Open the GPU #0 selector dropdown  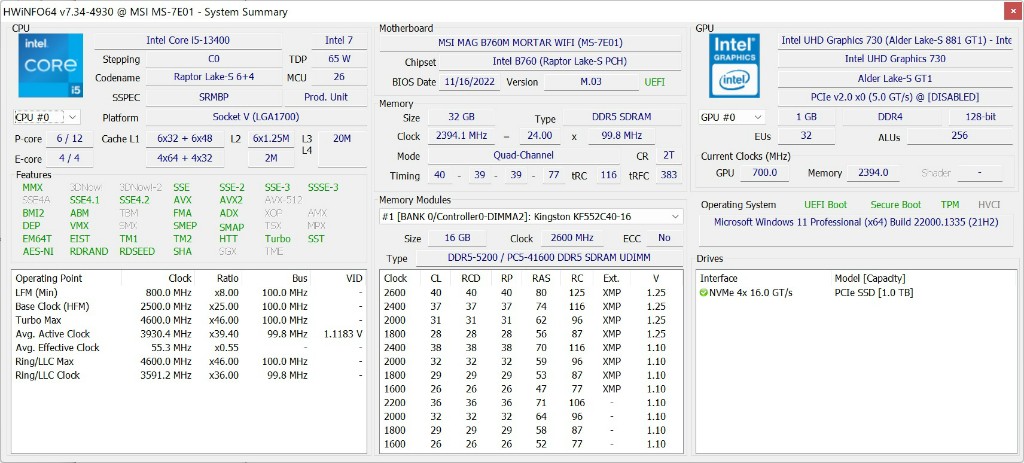[x=732, y=117]
